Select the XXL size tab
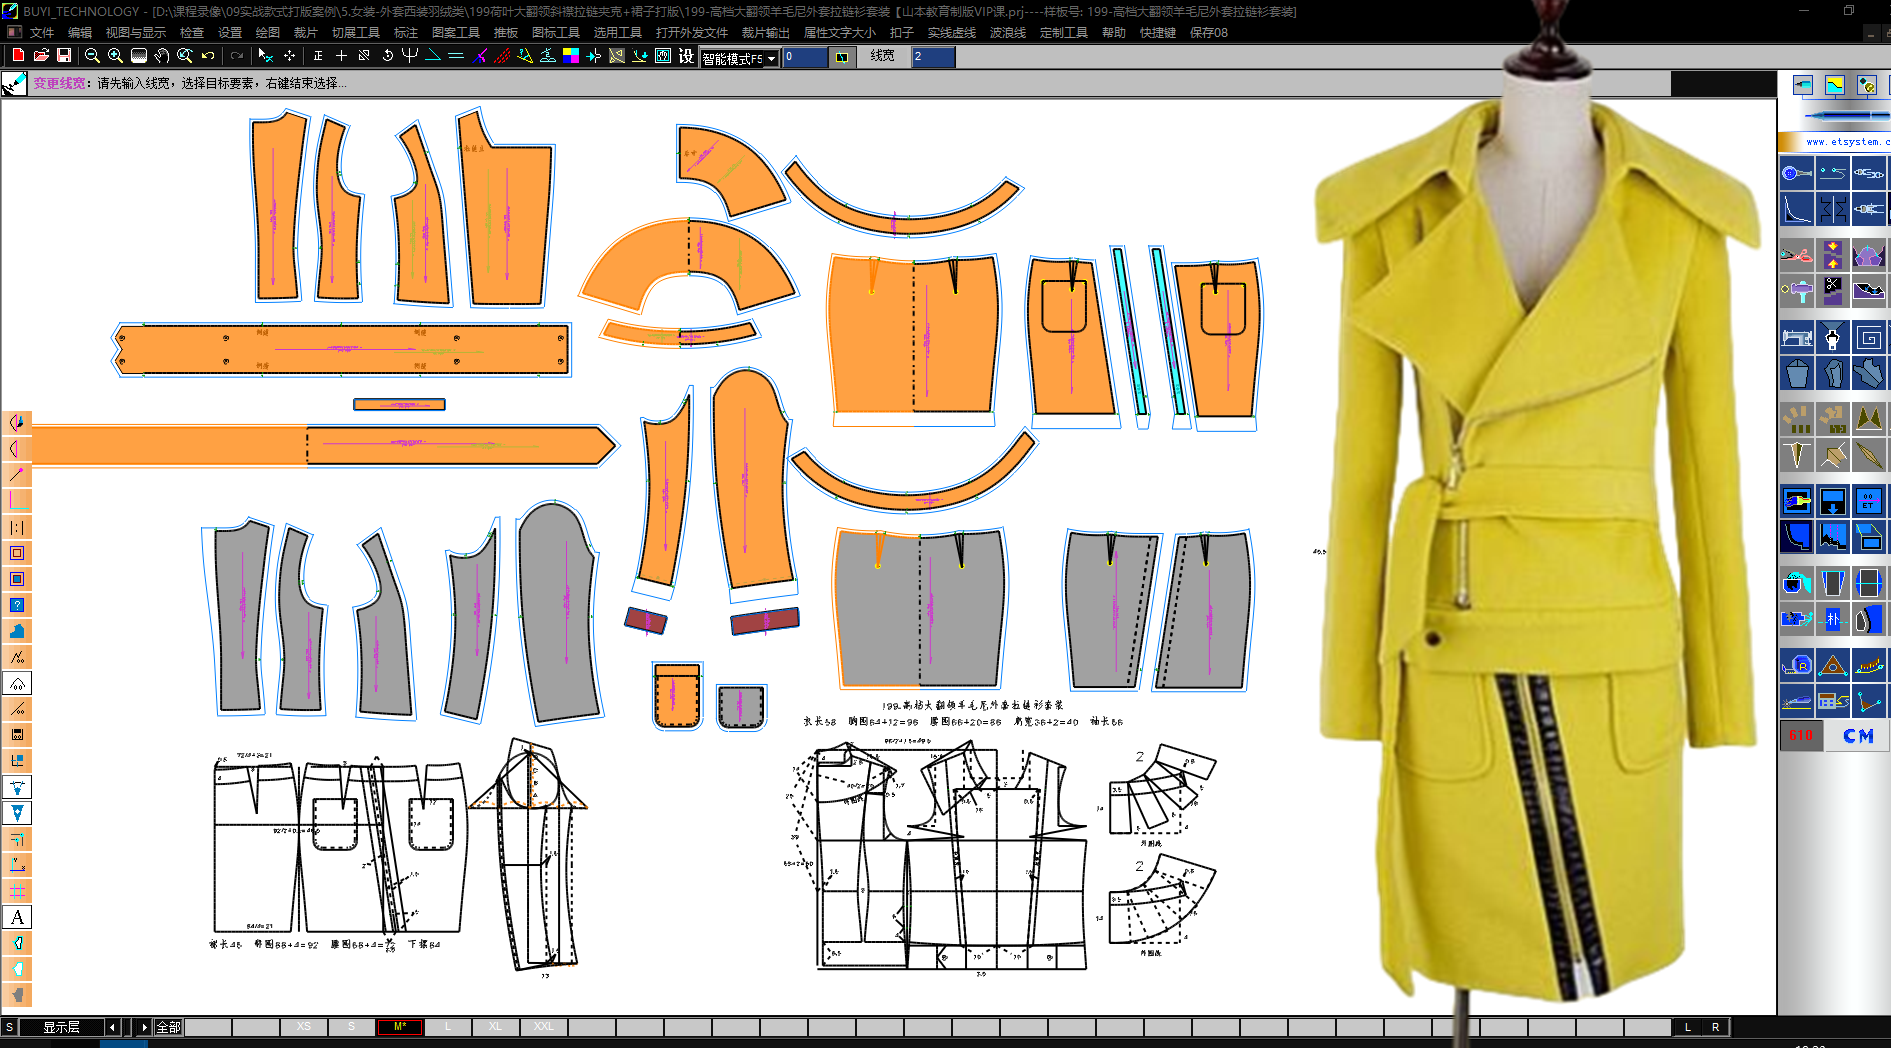This screenshot has height=1048, width=1891. click(544, 1027)
